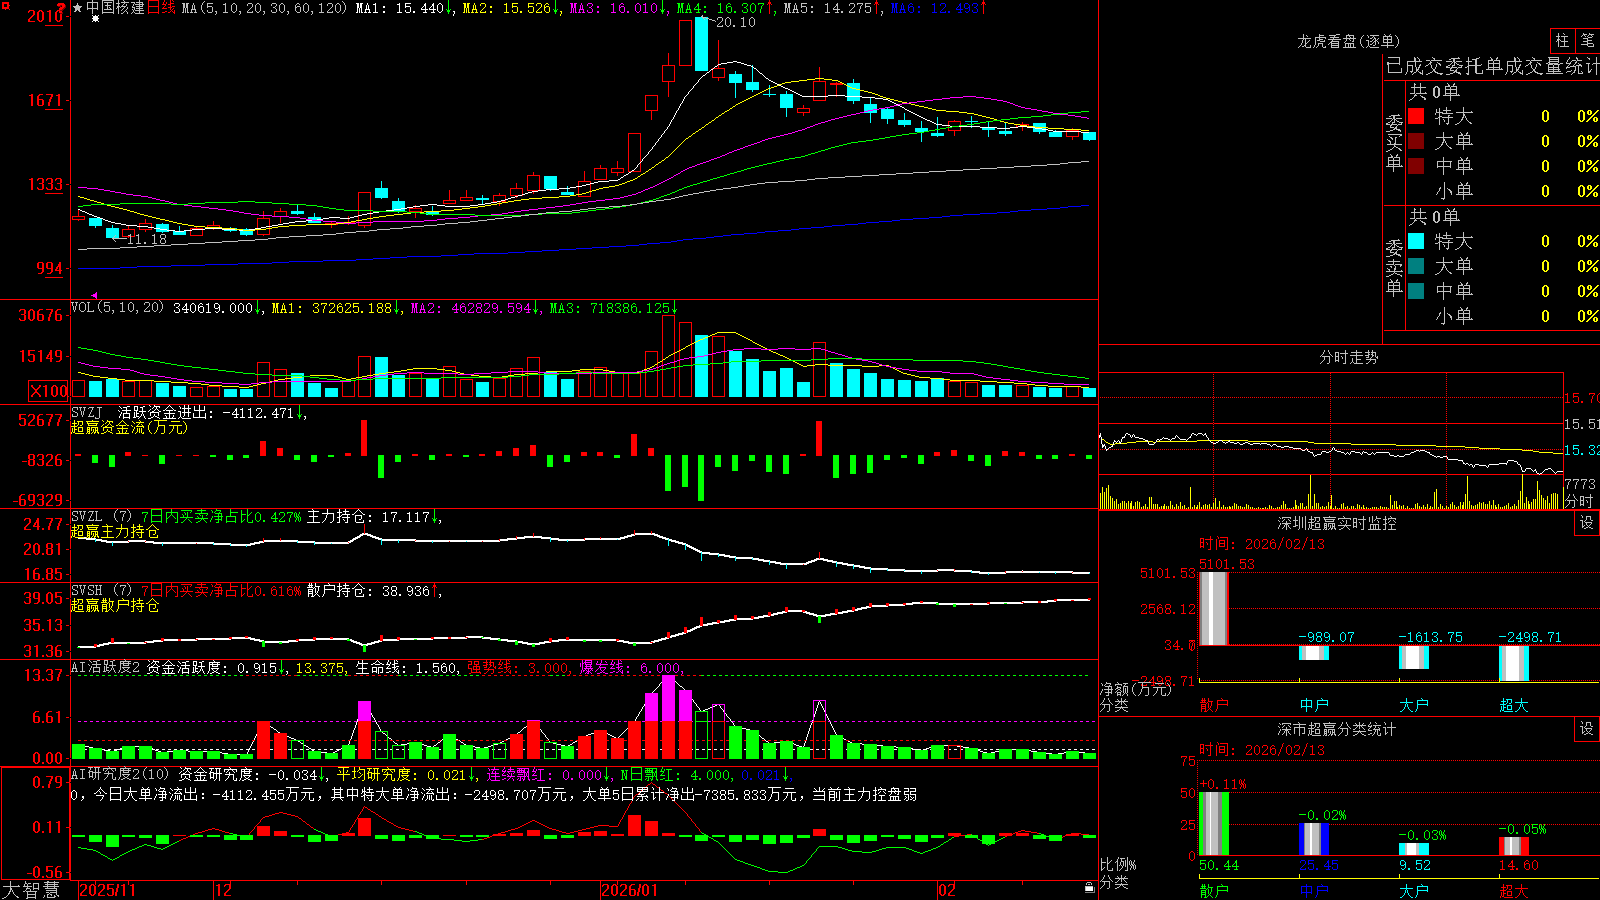Click the star icon before 中国核建
Screen dimensions: 1600x900
click(x=77, y=8)
